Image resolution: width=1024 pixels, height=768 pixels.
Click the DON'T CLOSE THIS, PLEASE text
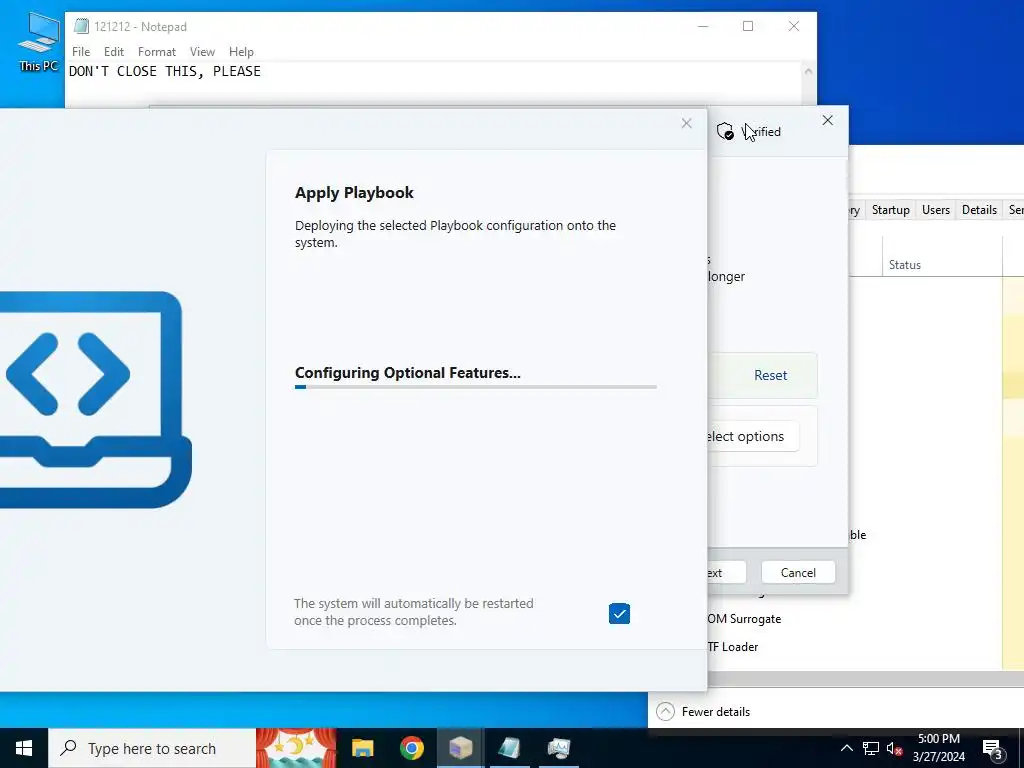pos(165,71)
